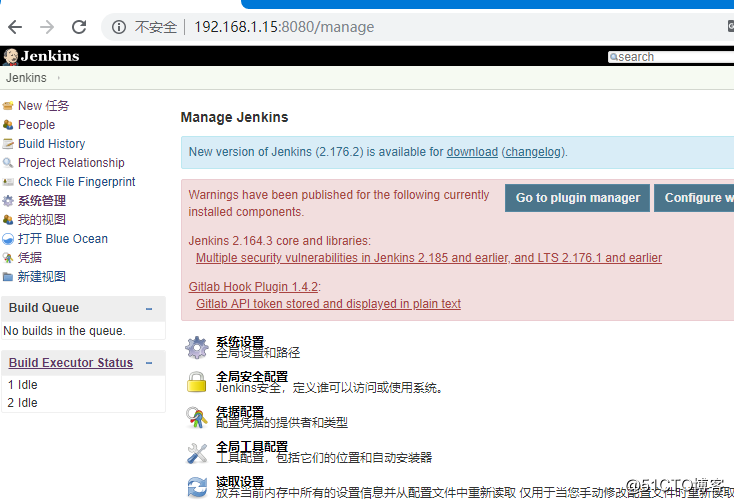The image size is (734, 504).
Task: Open 系统设置 configuration link
Action: tap(240, 342)
